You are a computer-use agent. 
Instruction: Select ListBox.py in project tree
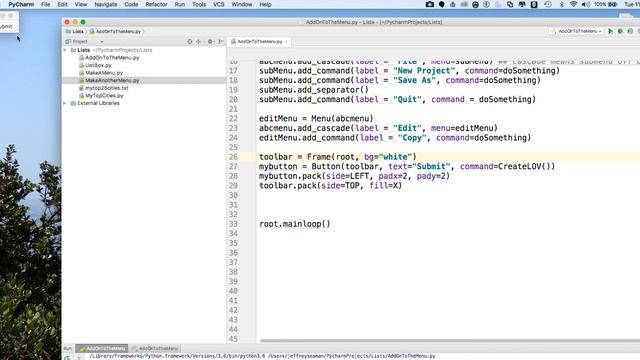(98, 65)
